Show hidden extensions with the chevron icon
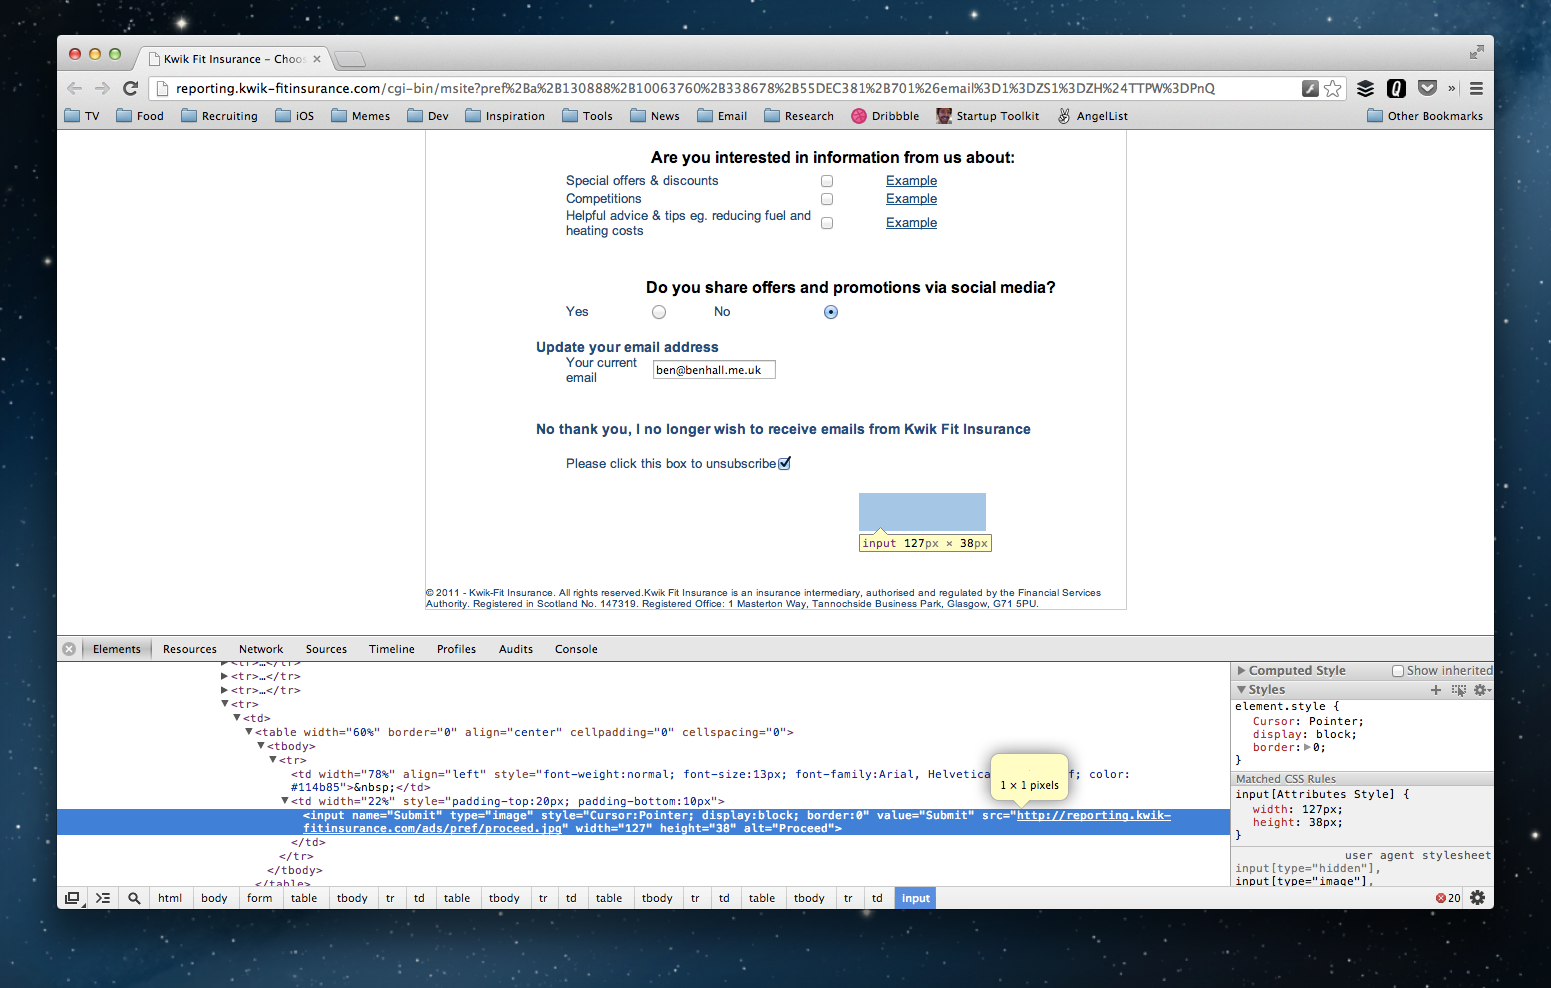 click(1452, 88)
